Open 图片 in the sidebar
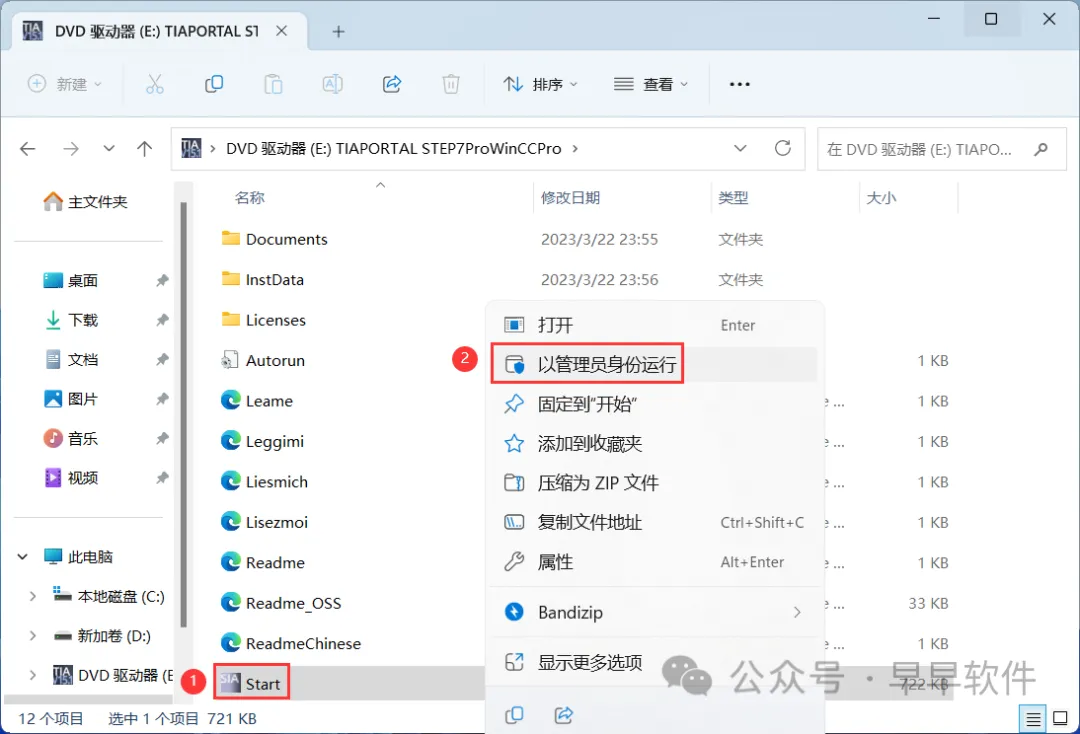Image resolution: width=1080 pixels, height=734 pixels. coord(71,399)
